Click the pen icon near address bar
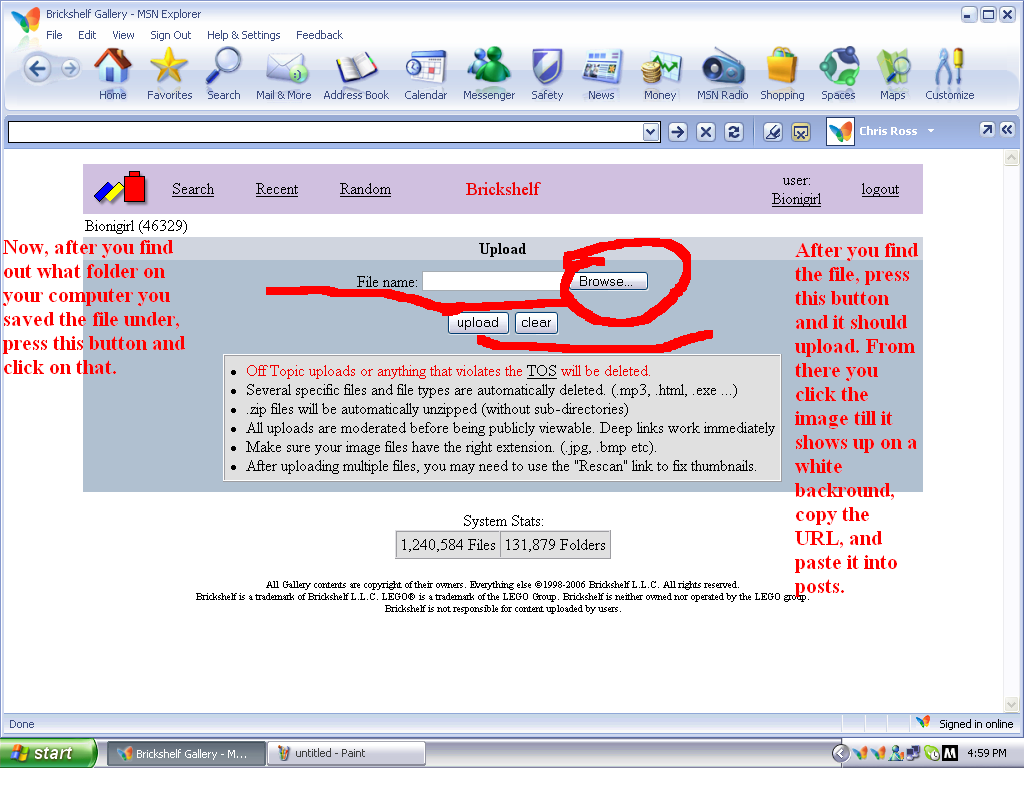Screen dimensions: 1024x793 pos(773,133)
